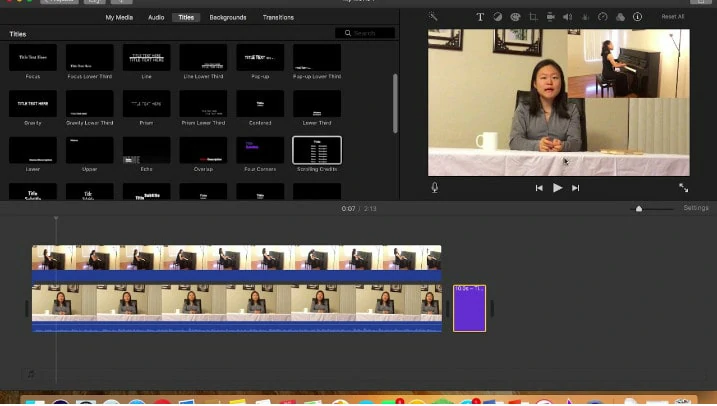Select the Focus title thumbnail
The height and width of the screenshot is (406, 717).
[x=33, y=57]
